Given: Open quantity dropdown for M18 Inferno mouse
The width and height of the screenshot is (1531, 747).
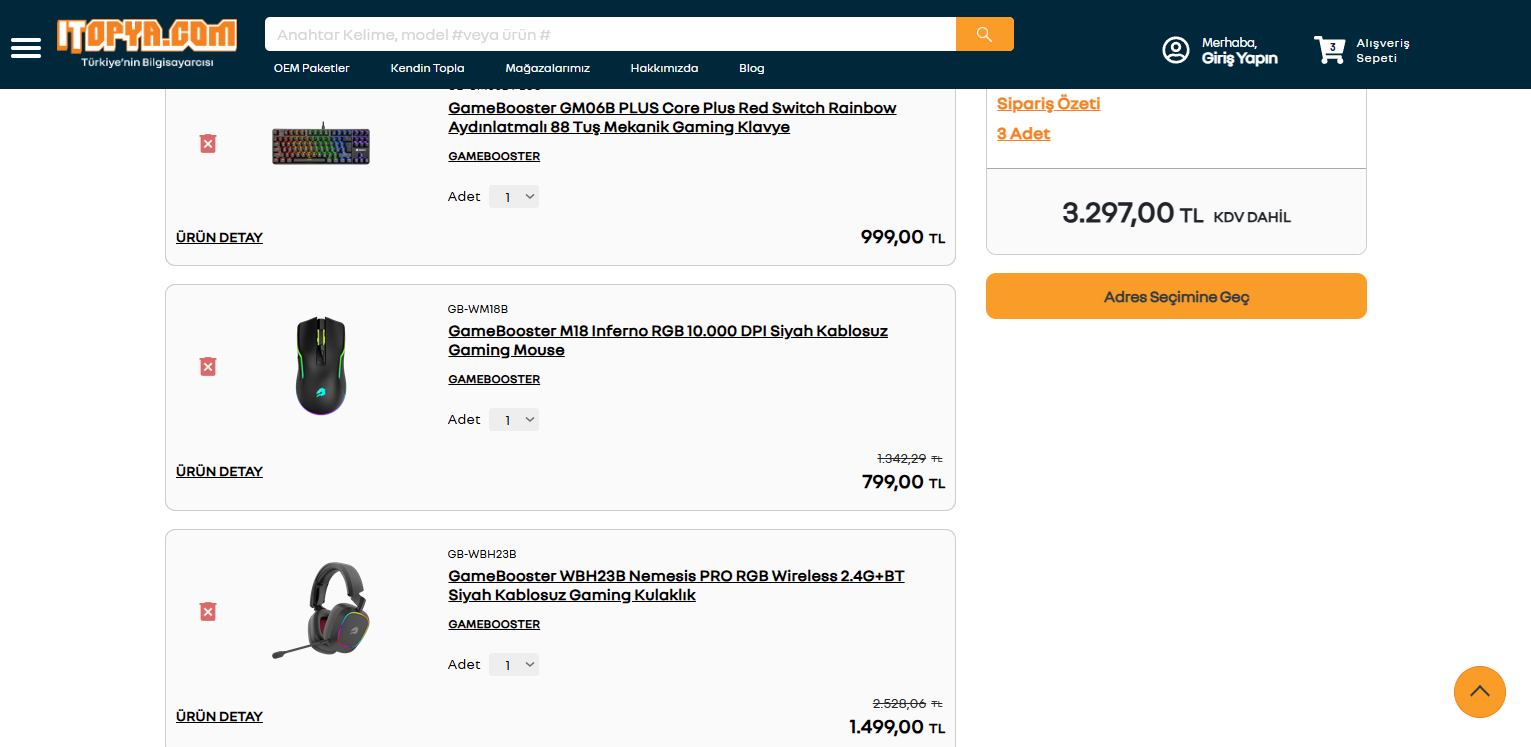Looking at the screenshot, I should pyautogui.click(x=514, y=420).
